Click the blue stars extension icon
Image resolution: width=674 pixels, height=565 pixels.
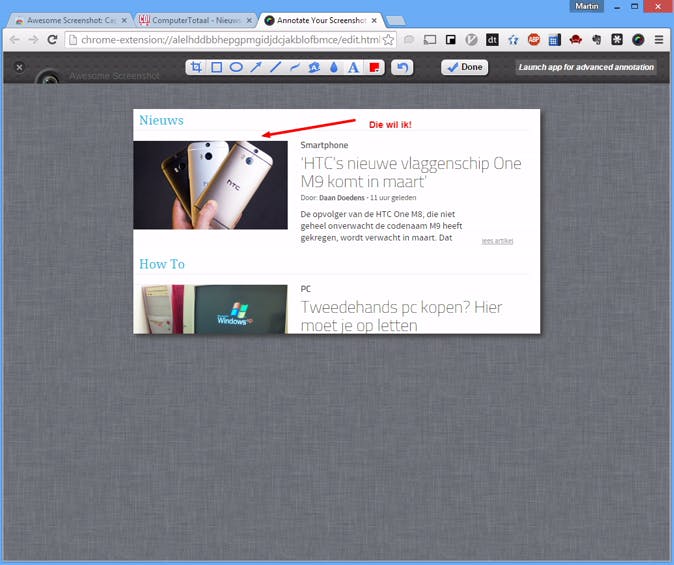click(x=513, y=40)
